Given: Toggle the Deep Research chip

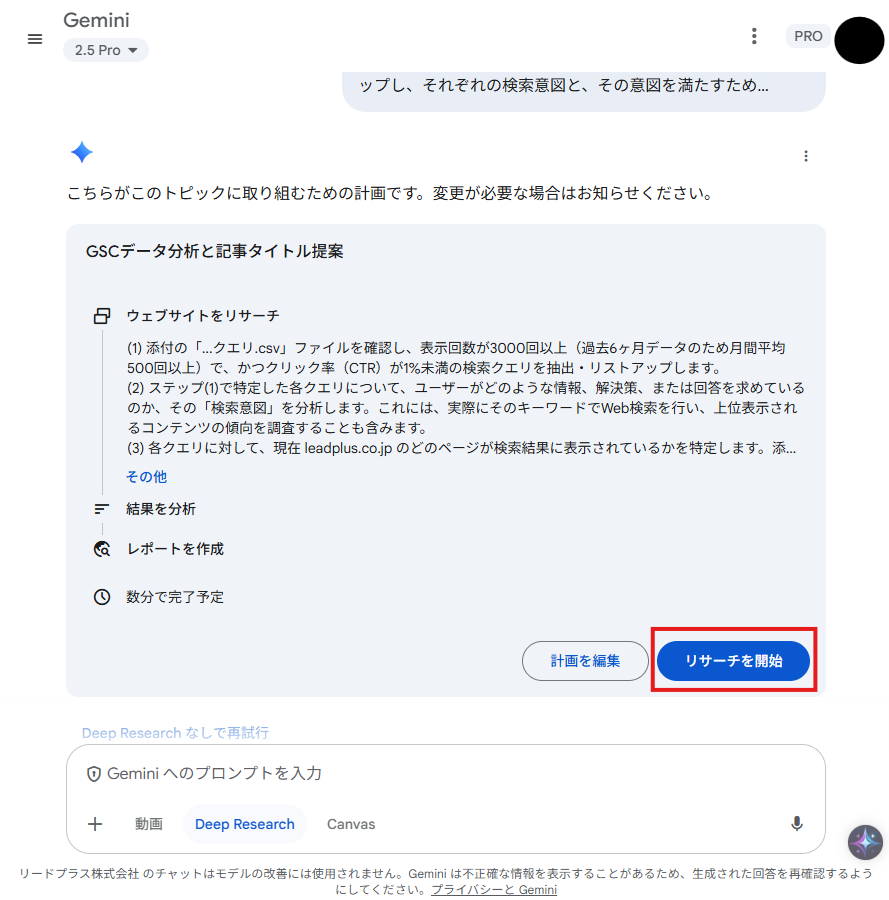Looking at the screenshot, I should (244, 824).
